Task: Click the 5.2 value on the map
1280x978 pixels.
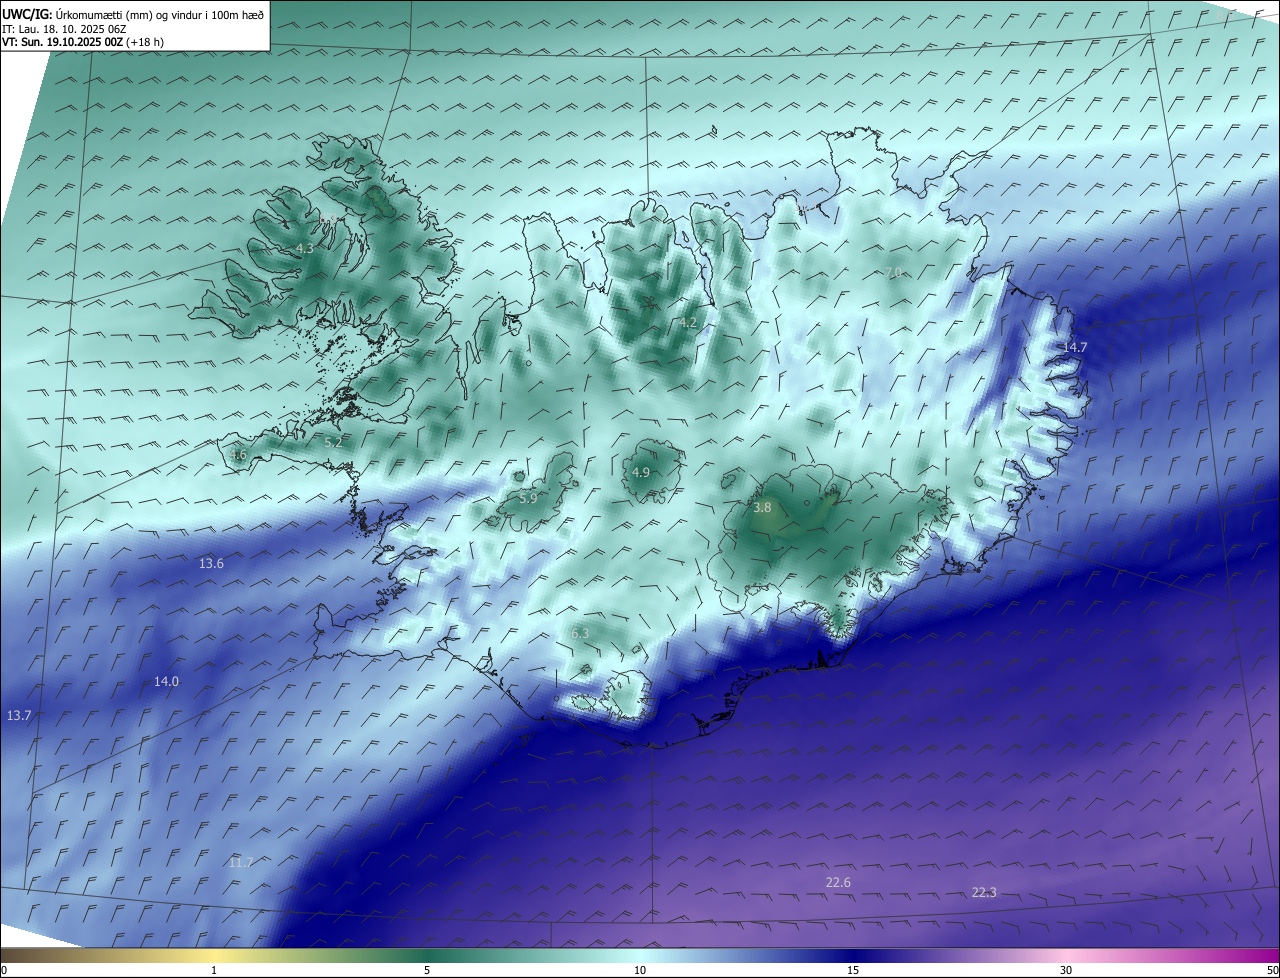Action: point(333,442)
